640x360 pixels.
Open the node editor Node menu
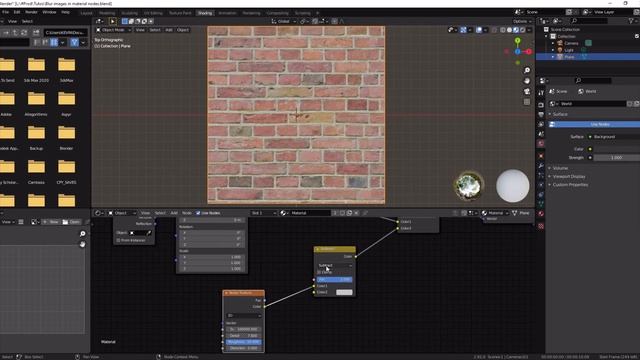tap(187, 213)
